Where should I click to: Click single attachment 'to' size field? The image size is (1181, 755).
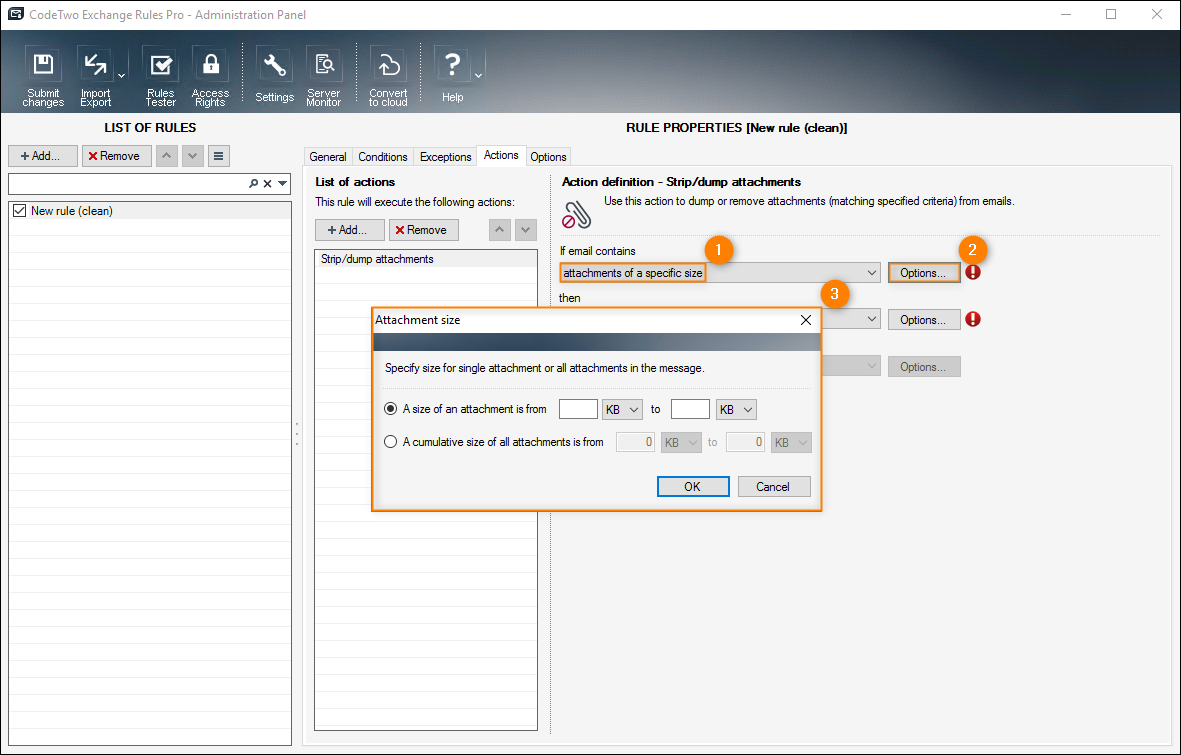pos(690,409)
